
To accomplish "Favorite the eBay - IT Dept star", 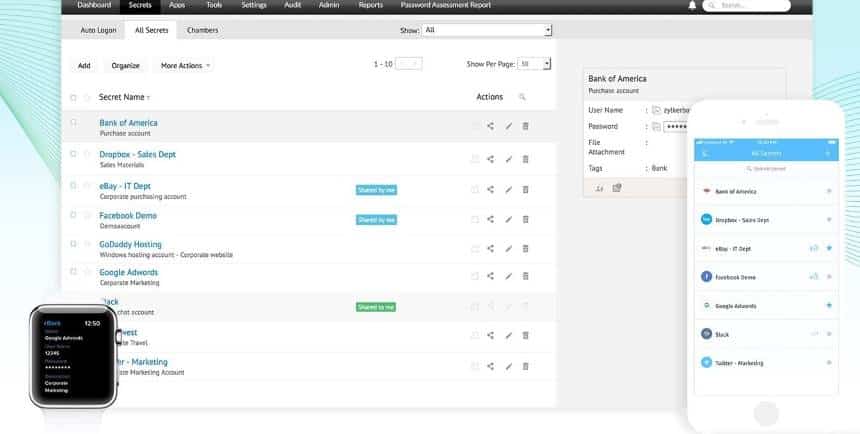I will coord(87,185).
